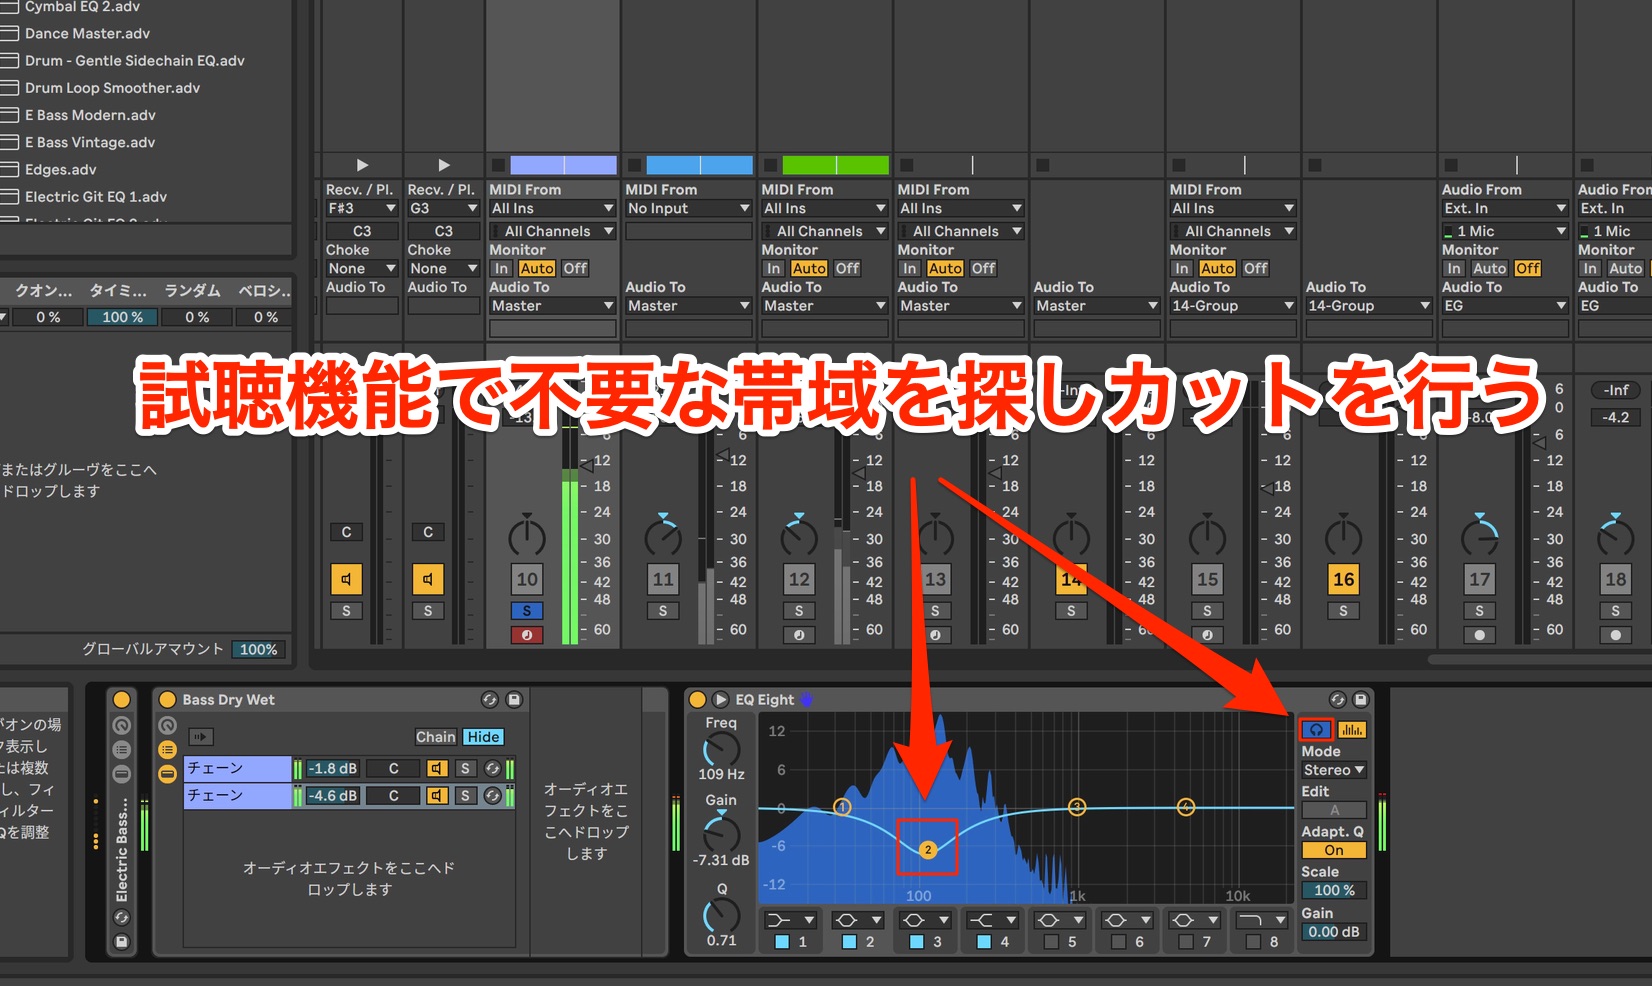Solo second chain at -4.6 dB

click(465, 795)
